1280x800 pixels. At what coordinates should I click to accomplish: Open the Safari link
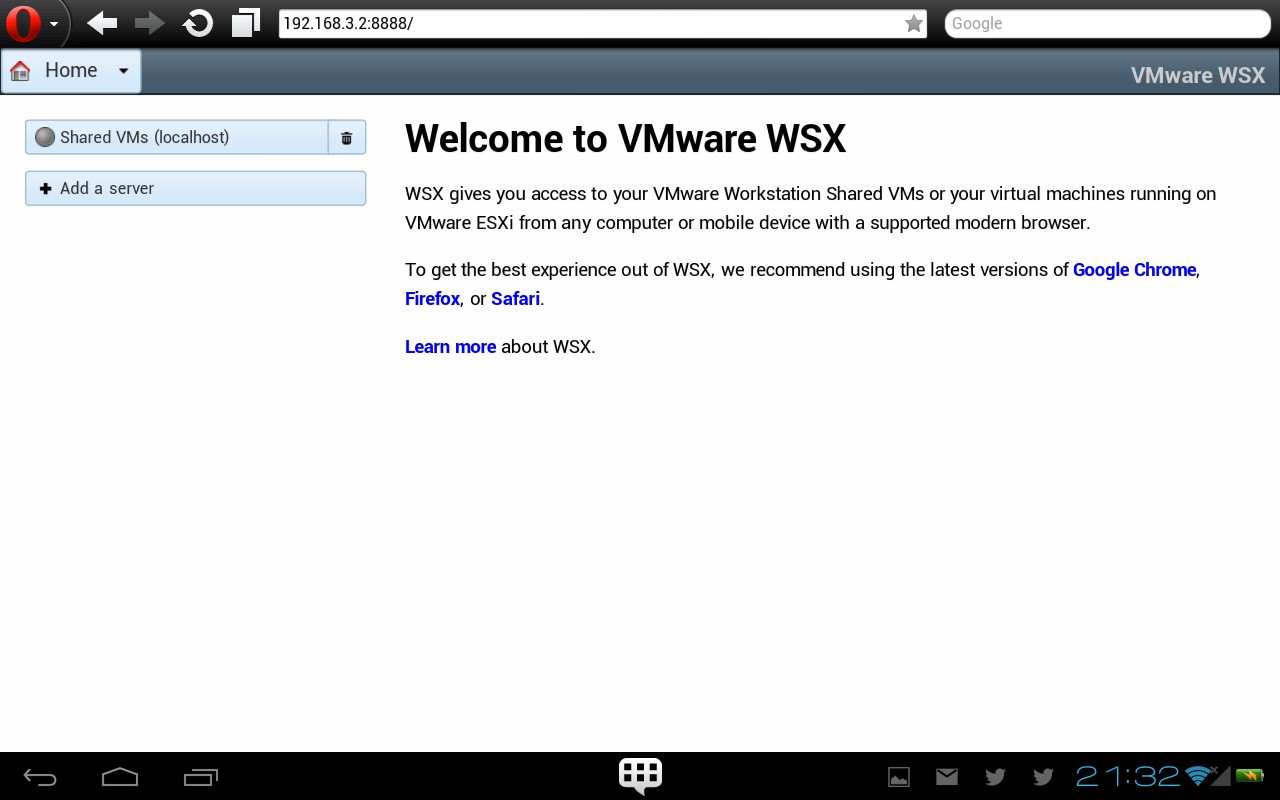515,299
